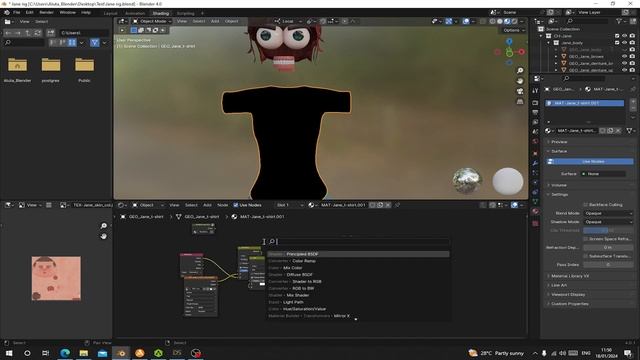Toggle the Backface Culling checkbox
The height and width of the screenshot is (360, 640).
(585, 204)
